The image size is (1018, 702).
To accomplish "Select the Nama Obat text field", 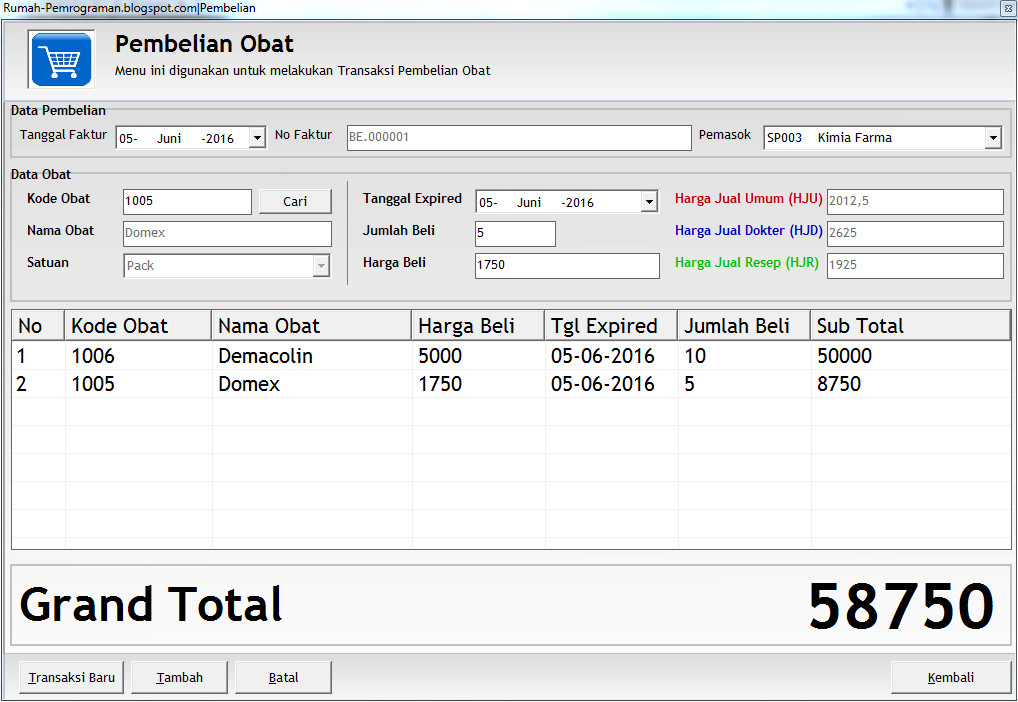I will click(226, 233).
